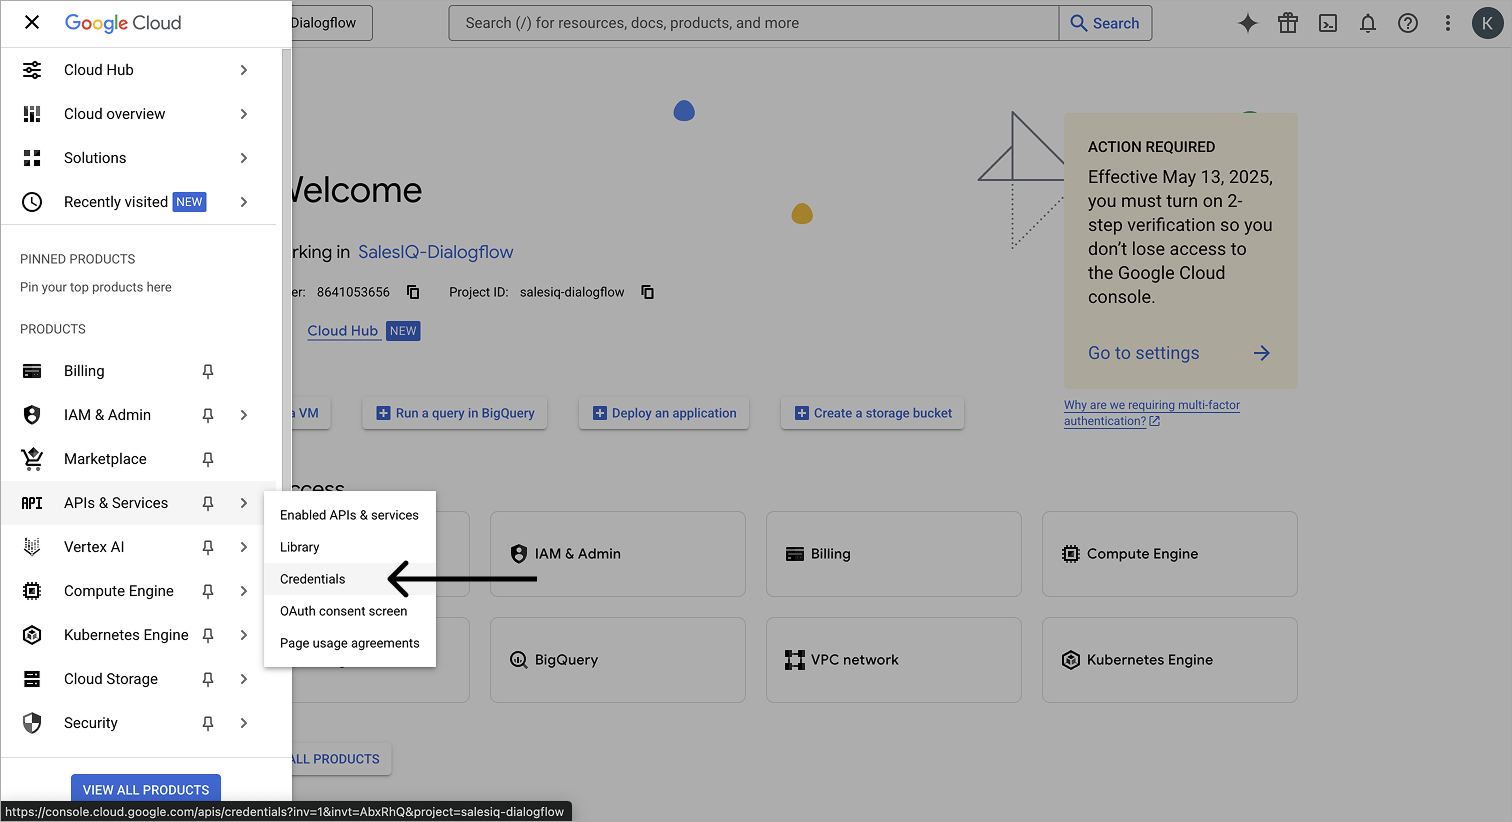Open the Cloud Hub link on welcome page
Screen dimensions: 1512x822
343,331
